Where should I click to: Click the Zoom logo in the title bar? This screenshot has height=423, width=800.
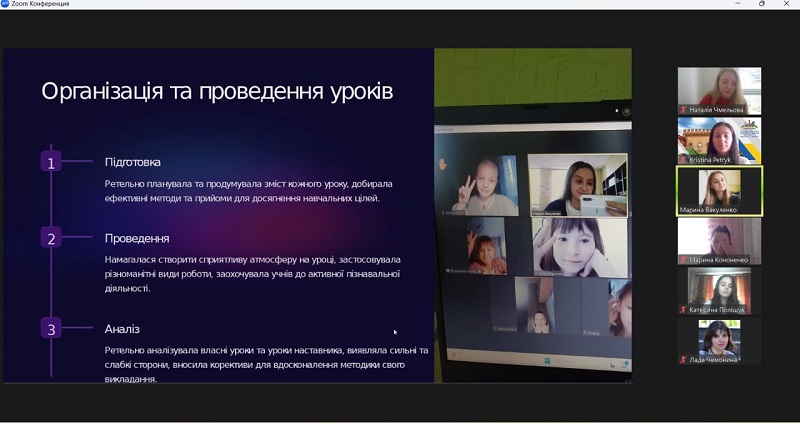[5, 4]
